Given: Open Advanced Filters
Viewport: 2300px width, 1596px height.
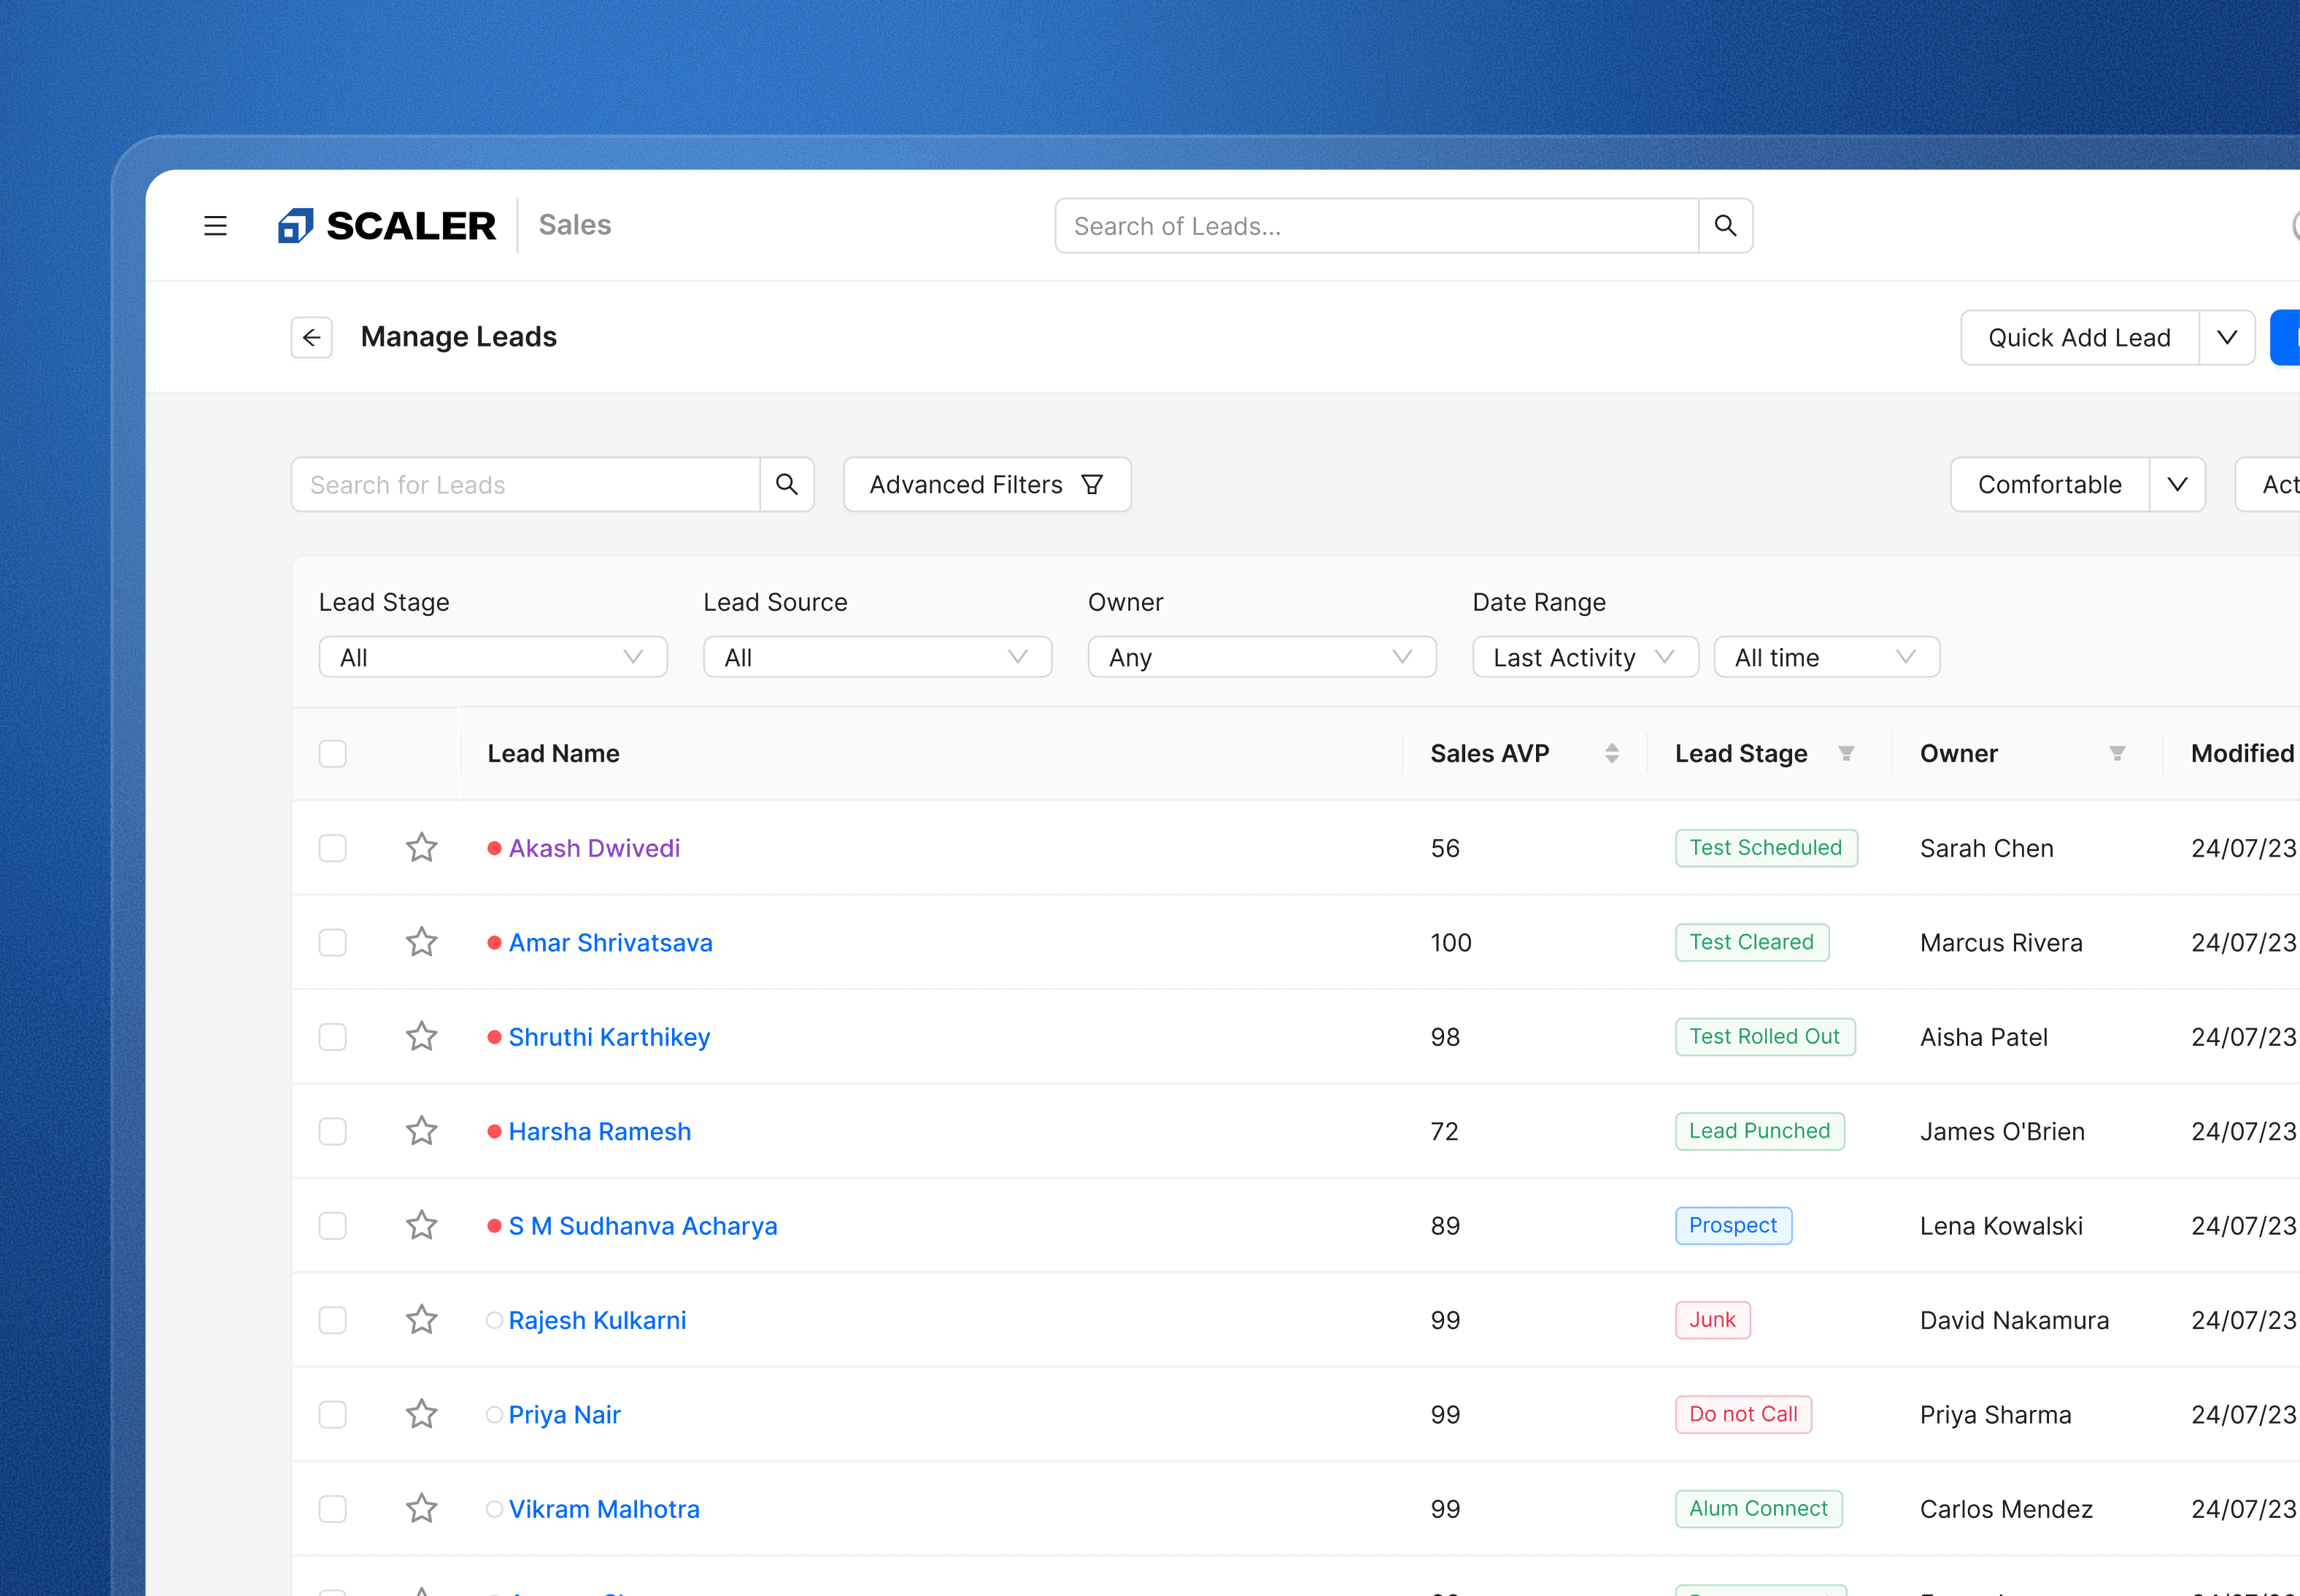Looking at the screenshot, I should tap(987, 485).
